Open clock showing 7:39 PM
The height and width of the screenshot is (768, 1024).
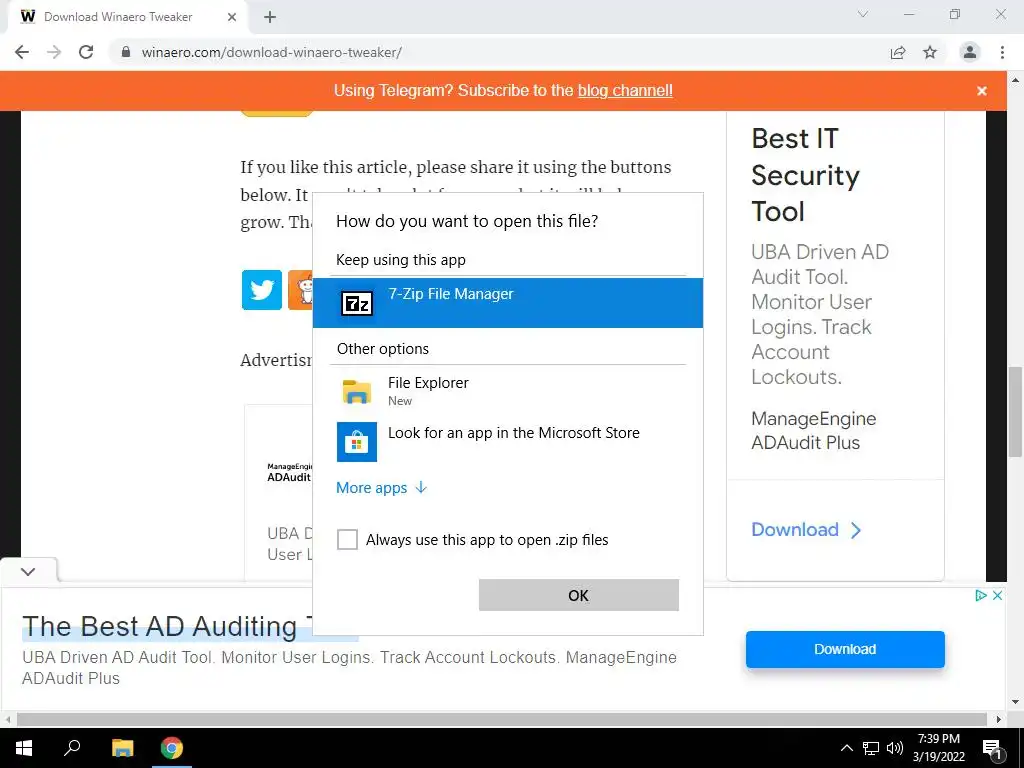point(938,748)
